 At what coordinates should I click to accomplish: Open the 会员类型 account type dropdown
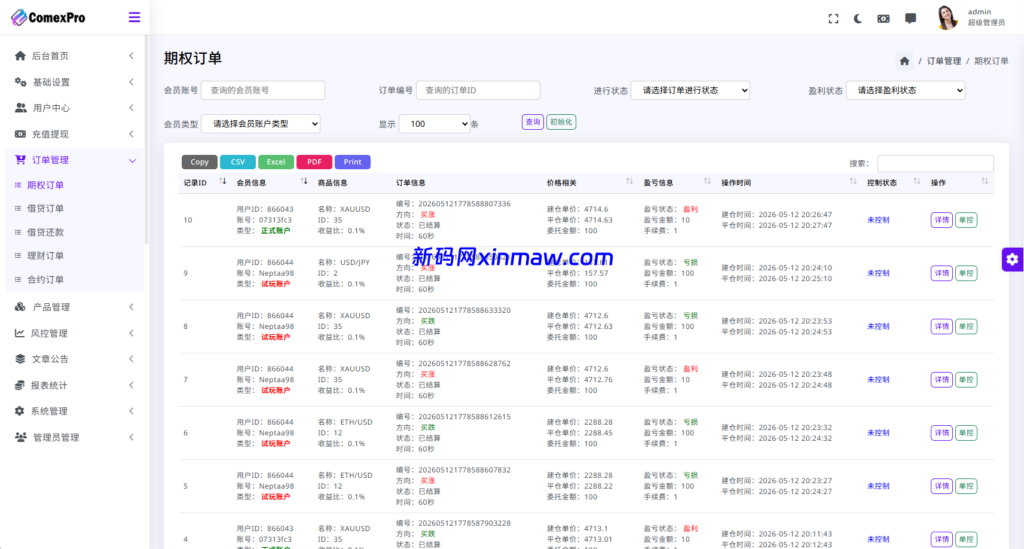pos(261,123)
